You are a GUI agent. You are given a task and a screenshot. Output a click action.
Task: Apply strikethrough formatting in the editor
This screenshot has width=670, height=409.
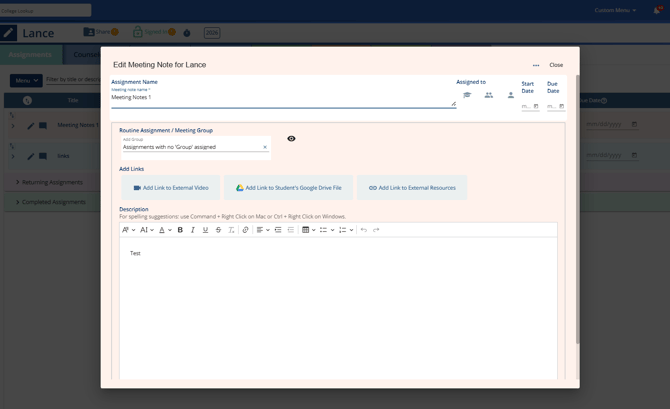click(218, 230)
